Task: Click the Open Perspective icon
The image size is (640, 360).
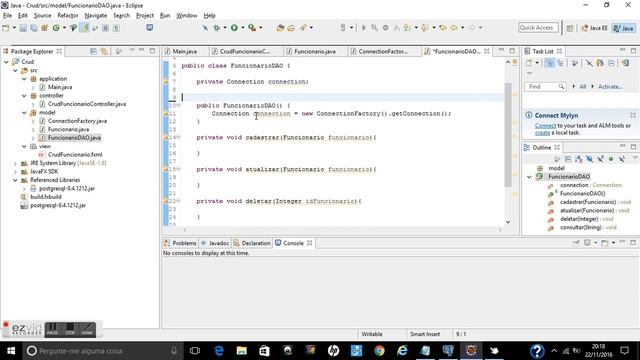Action: [x=570, y=28]
